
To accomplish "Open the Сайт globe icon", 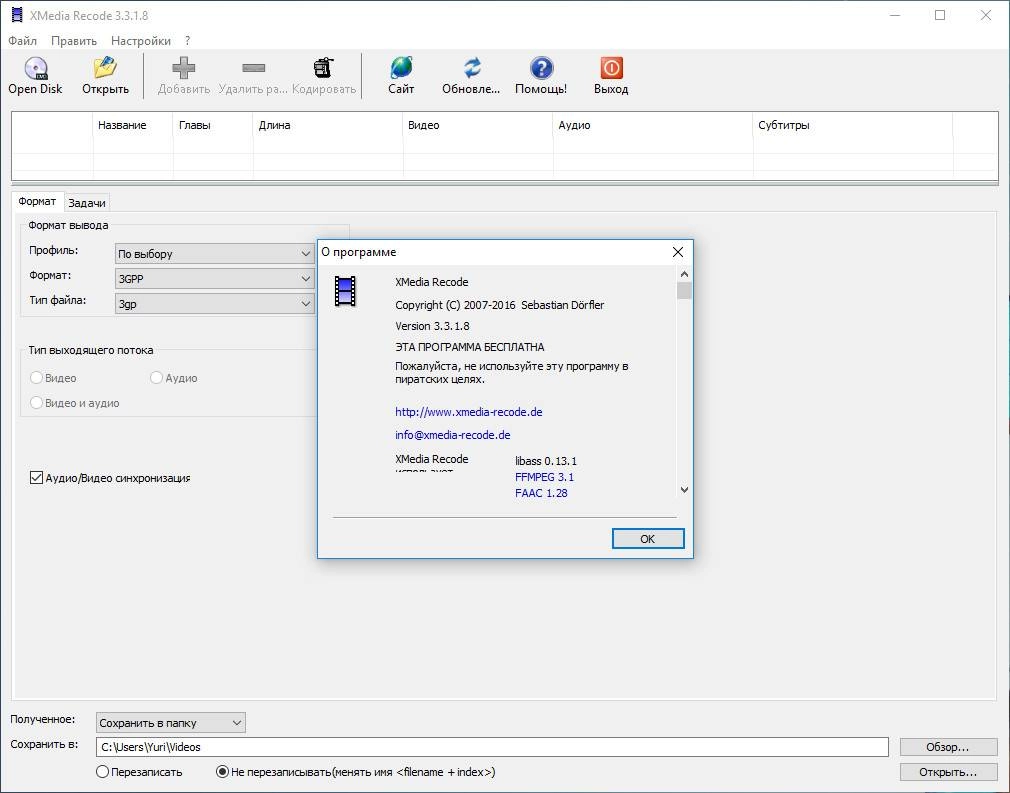I will (x=401, y=68).
